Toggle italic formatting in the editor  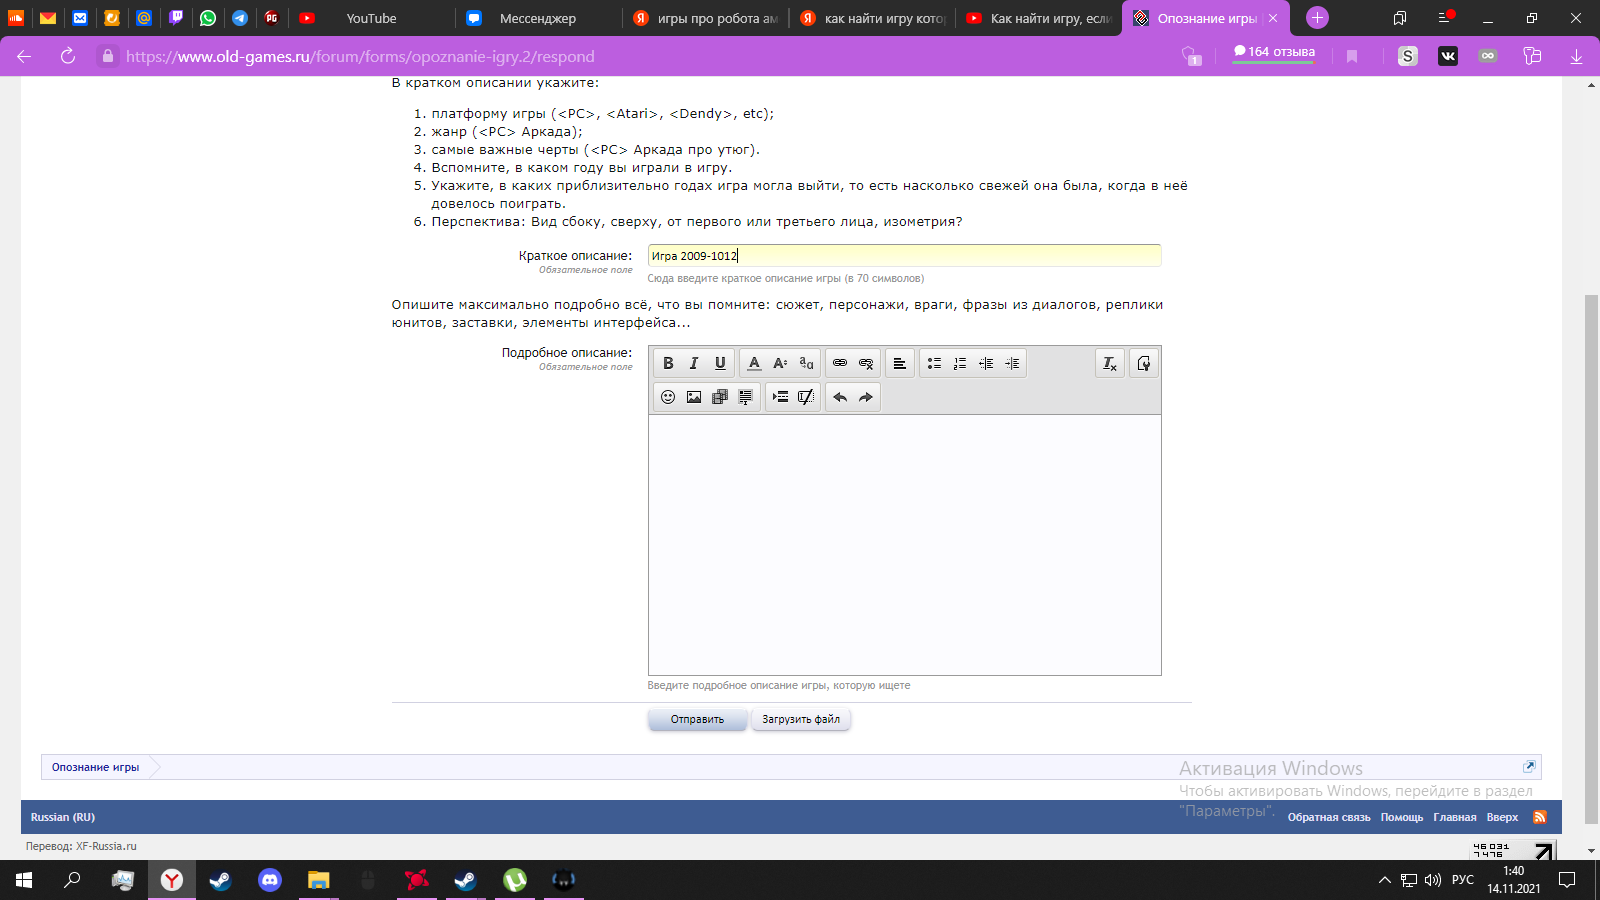coord(694,363)
